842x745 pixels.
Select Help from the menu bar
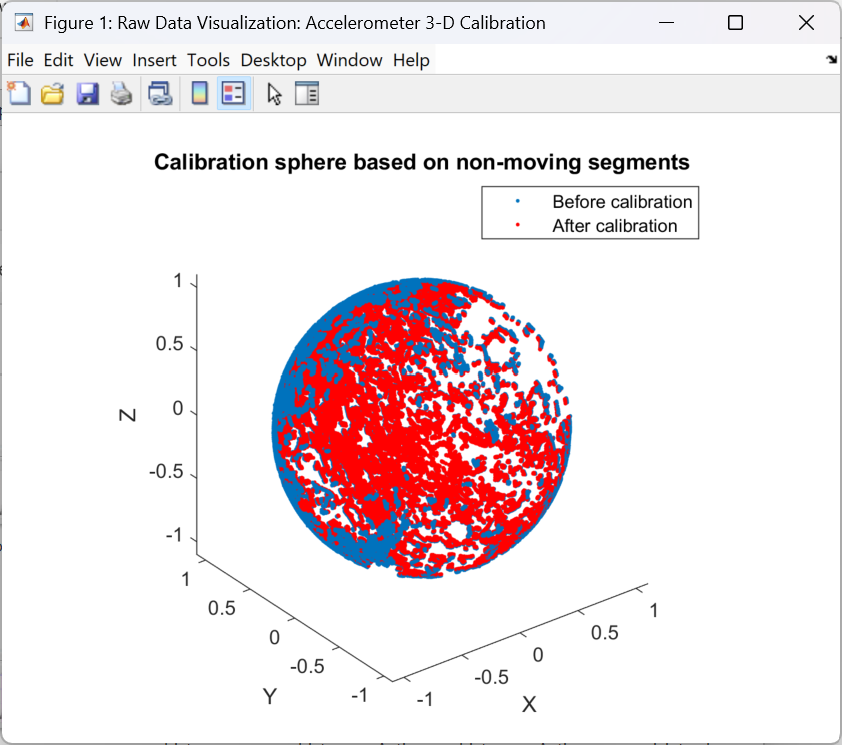tap(411, 60)
